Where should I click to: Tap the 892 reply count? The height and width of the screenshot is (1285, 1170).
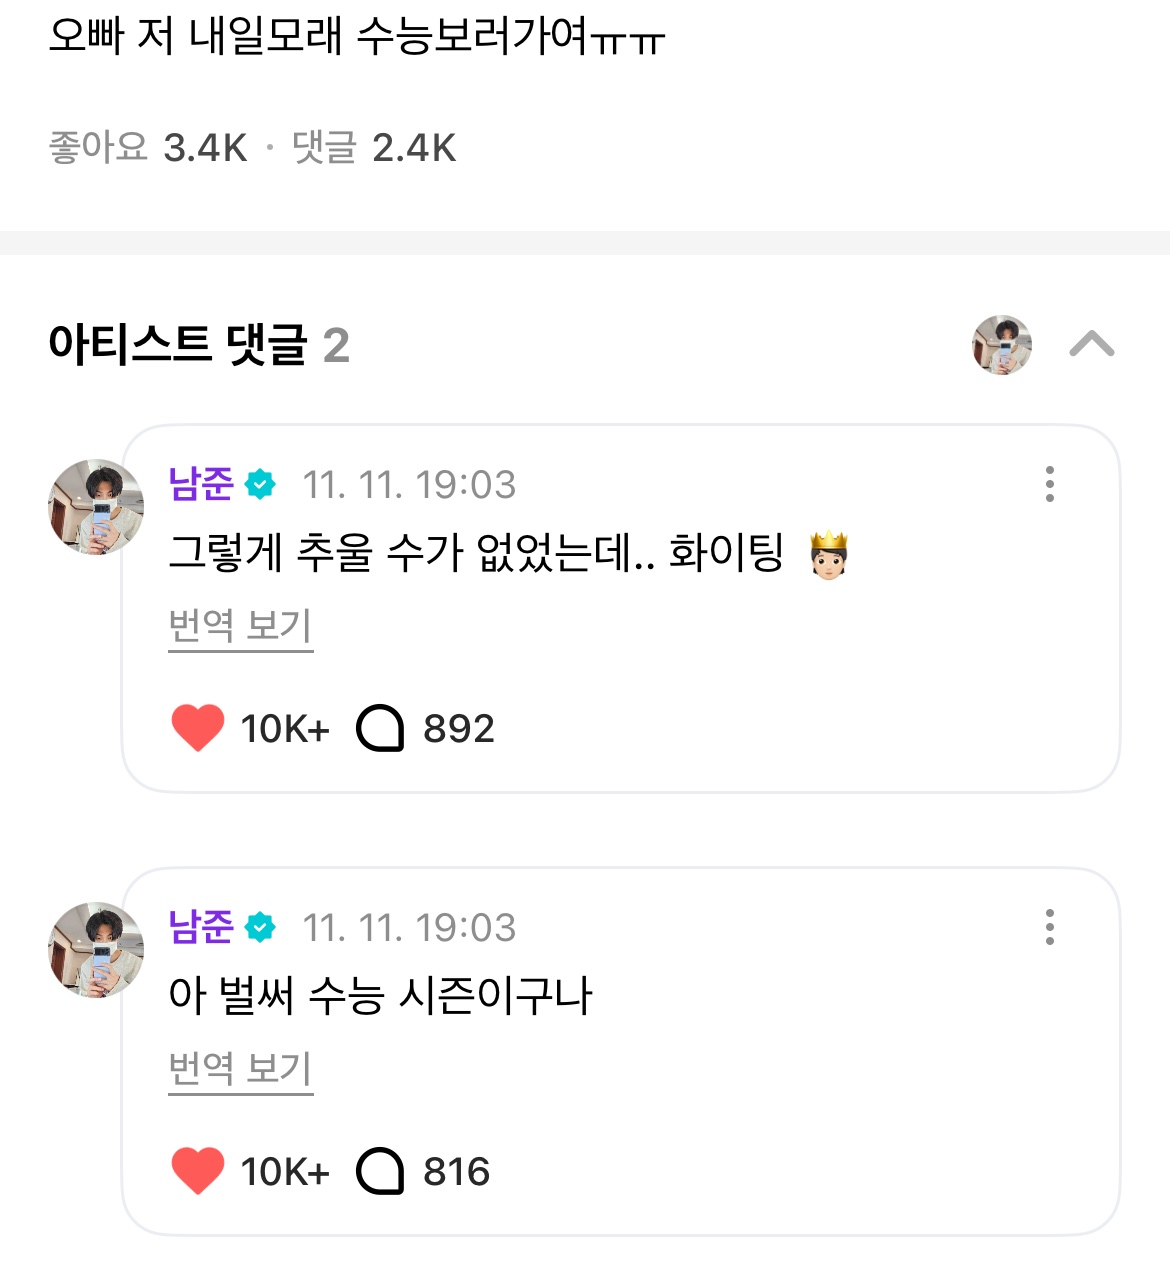(x=458, y=729)
